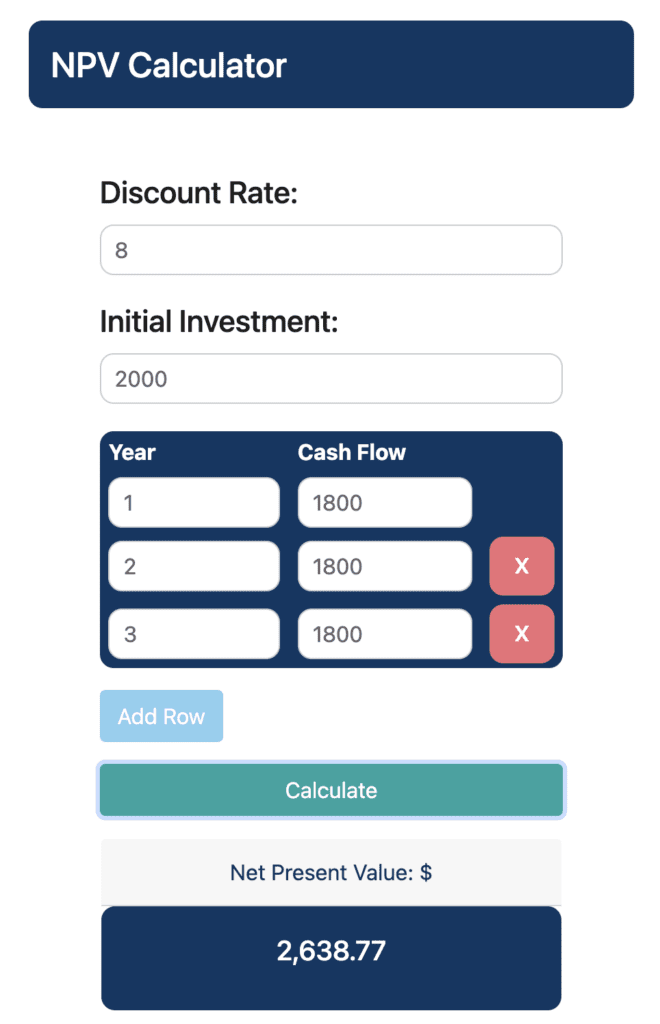Click the Initial Investment label
Screen dimensions: 660x1024
click(219, 322)
